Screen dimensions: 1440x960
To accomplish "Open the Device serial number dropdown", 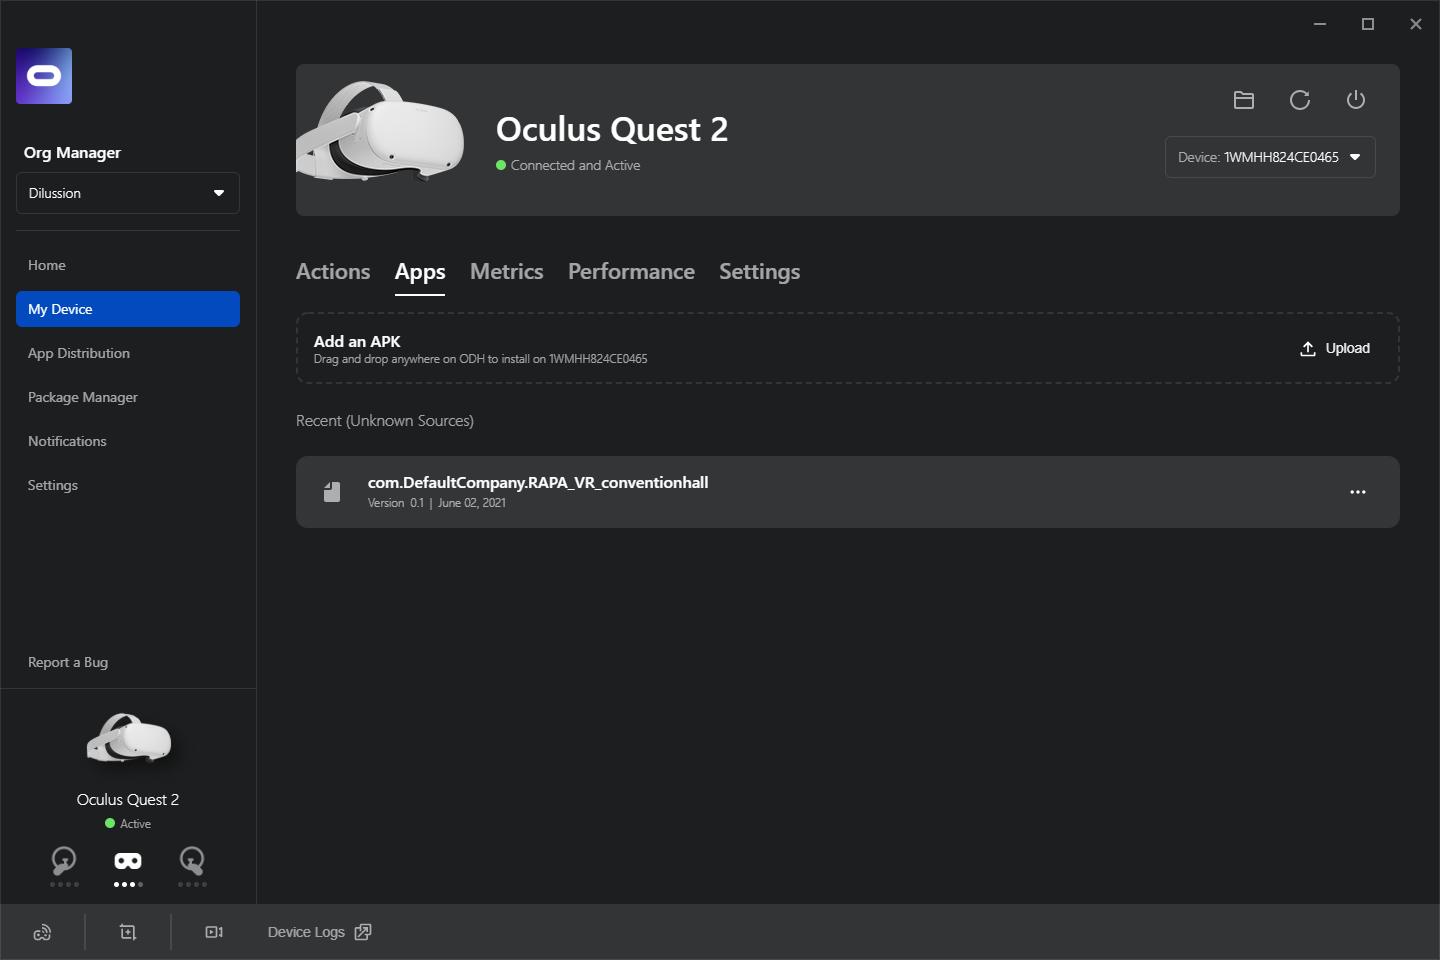I will click(1270, 157).
